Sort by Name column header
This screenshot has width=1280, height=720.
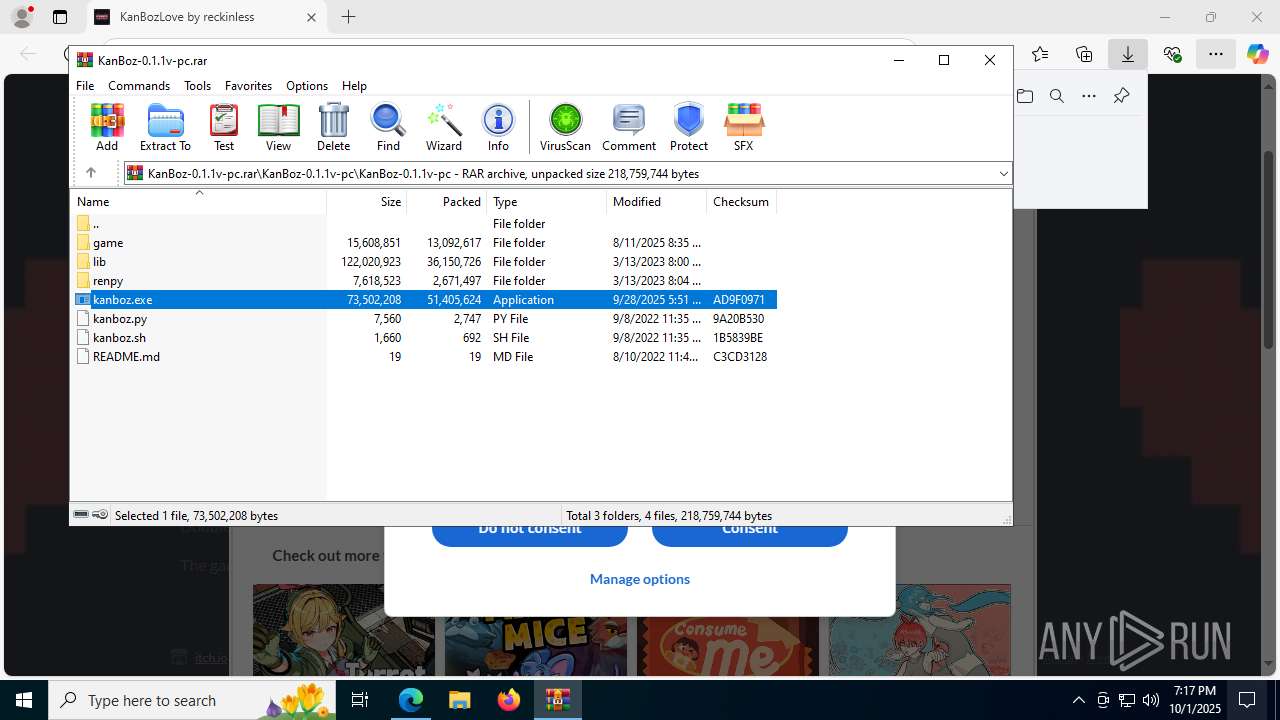pyautogui.click(x=198, y=202)
